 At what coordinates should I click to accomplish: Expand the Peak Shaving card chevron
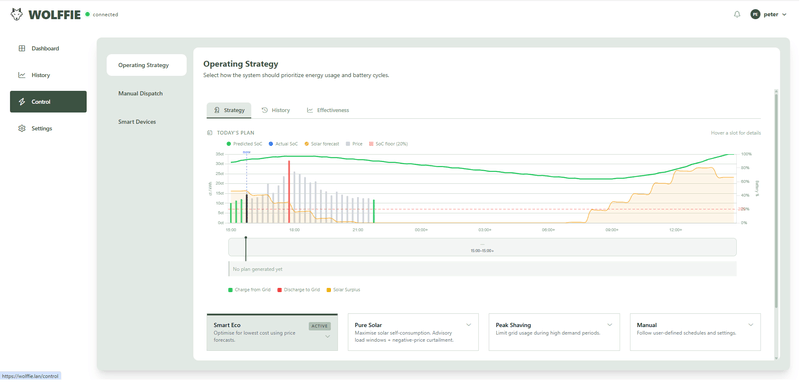click(x=609, y=325)
